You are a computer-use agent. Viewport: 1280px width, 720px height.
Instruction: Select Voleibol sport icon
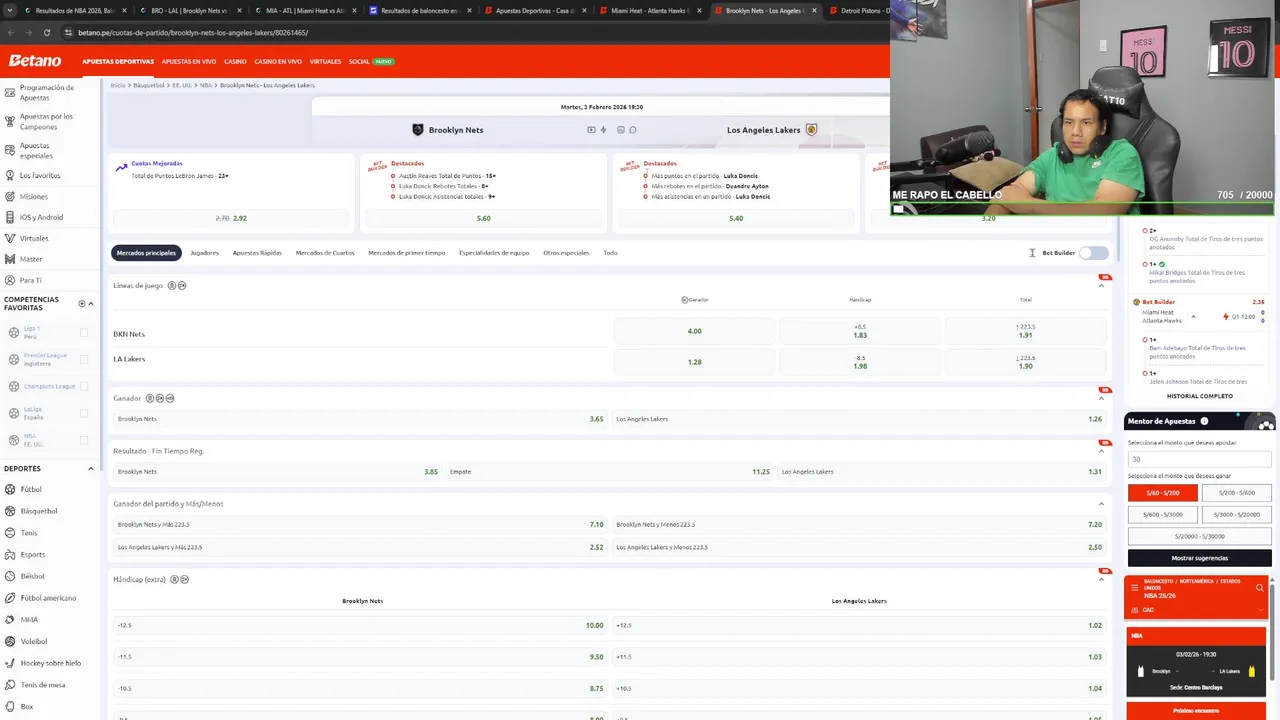[x=10, y=641]
